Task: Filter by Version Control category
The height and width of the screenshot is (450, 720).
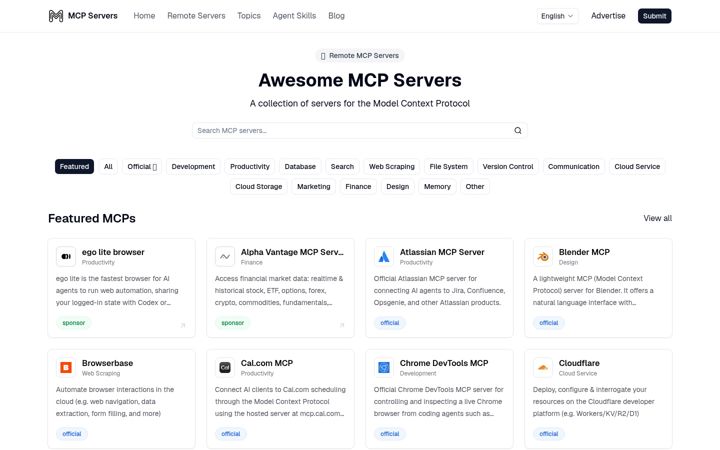Action: point(508,166)
